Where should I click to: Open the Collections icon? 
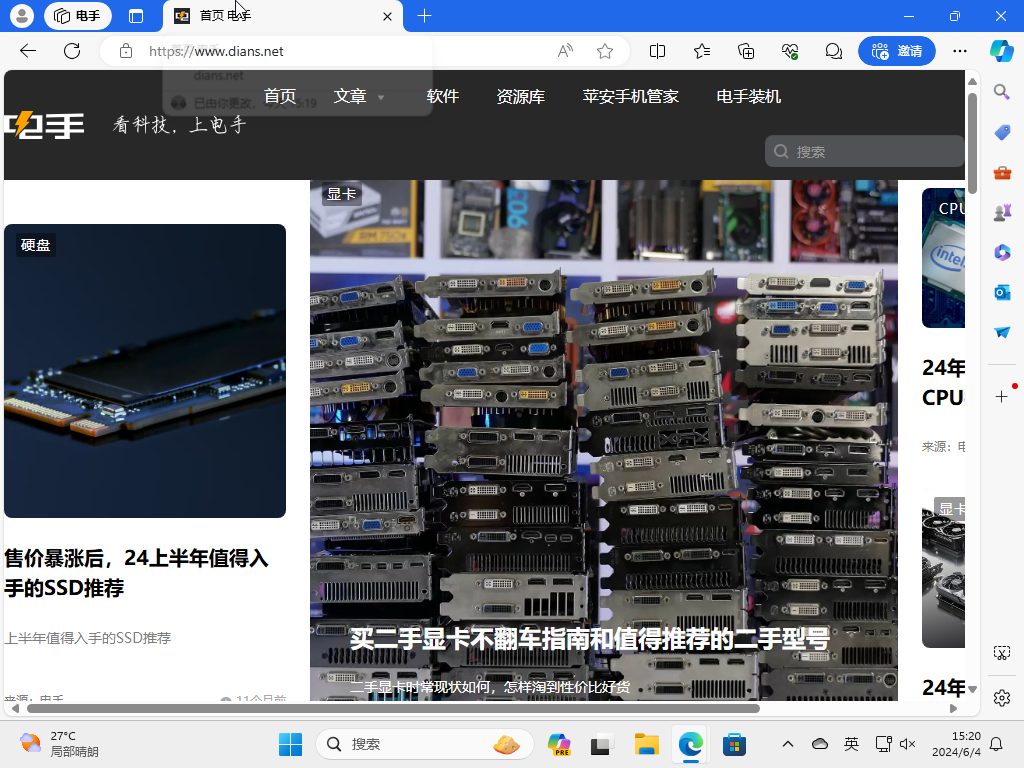point(745,51)
